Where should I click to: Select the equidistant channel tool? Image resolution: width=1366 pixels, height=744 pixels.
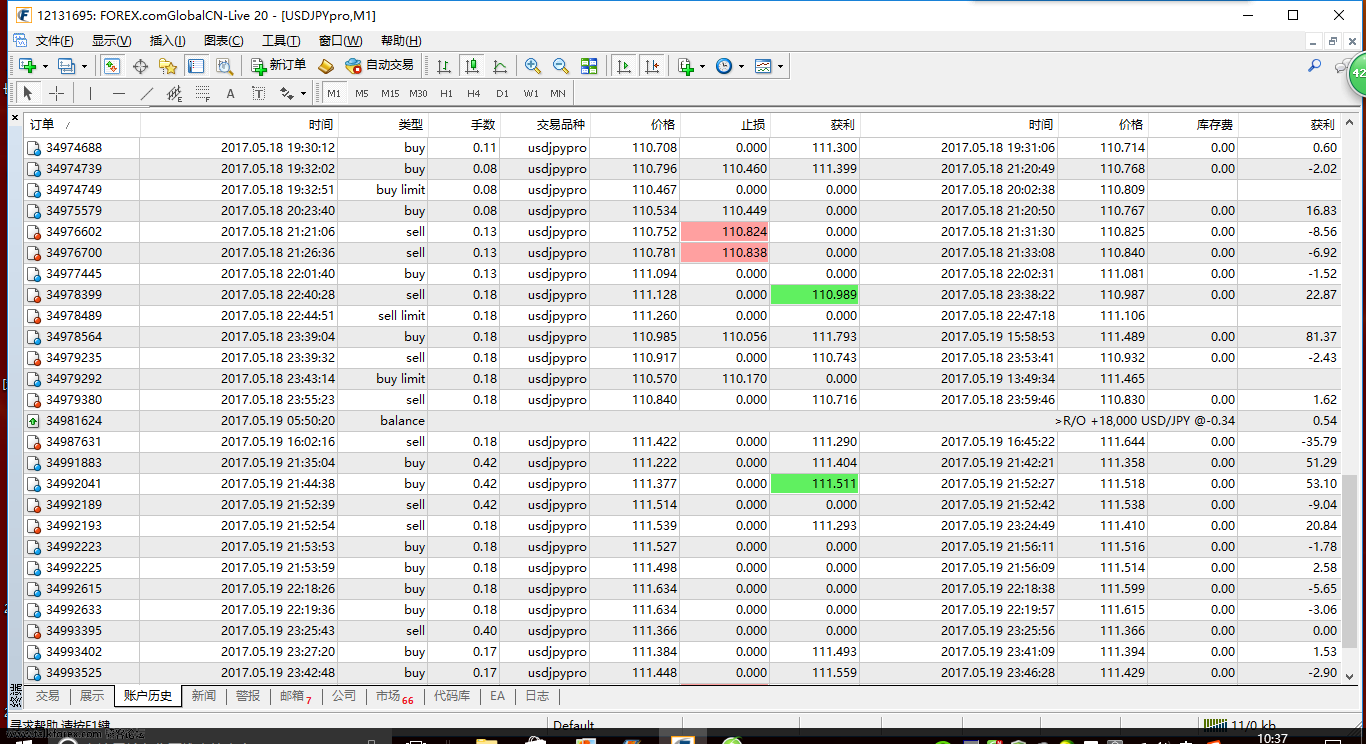click(174, 93)
